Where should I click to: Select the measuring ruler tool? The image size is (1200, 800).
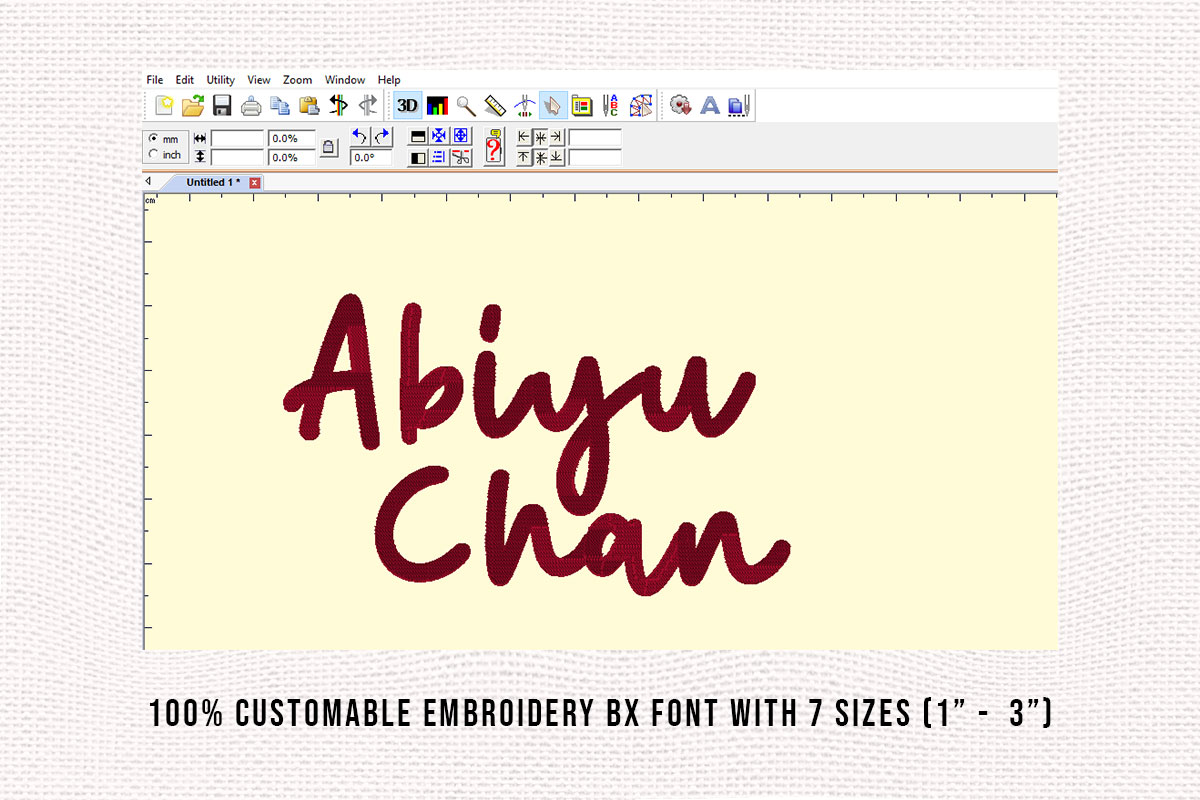click(493, 104)
